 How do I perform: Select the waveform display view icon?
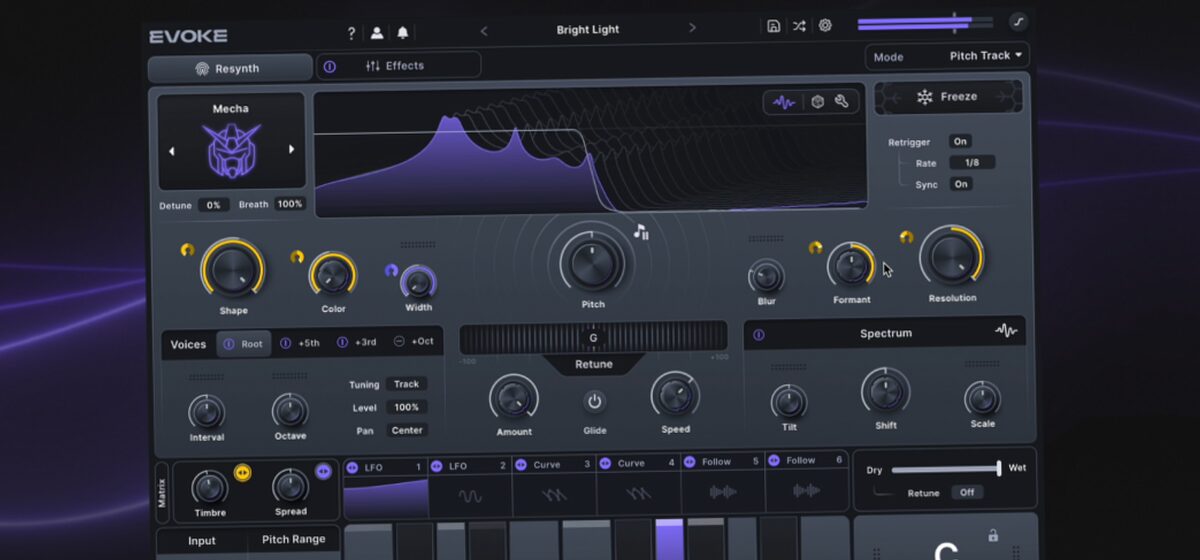[785, 101]
